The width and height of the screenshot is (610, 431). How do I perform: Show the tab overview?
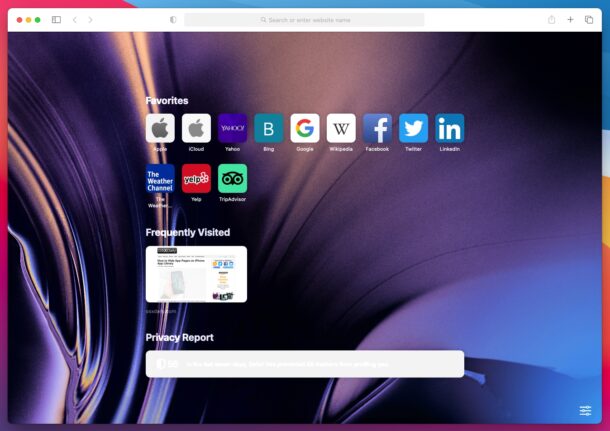coord(589,19)
